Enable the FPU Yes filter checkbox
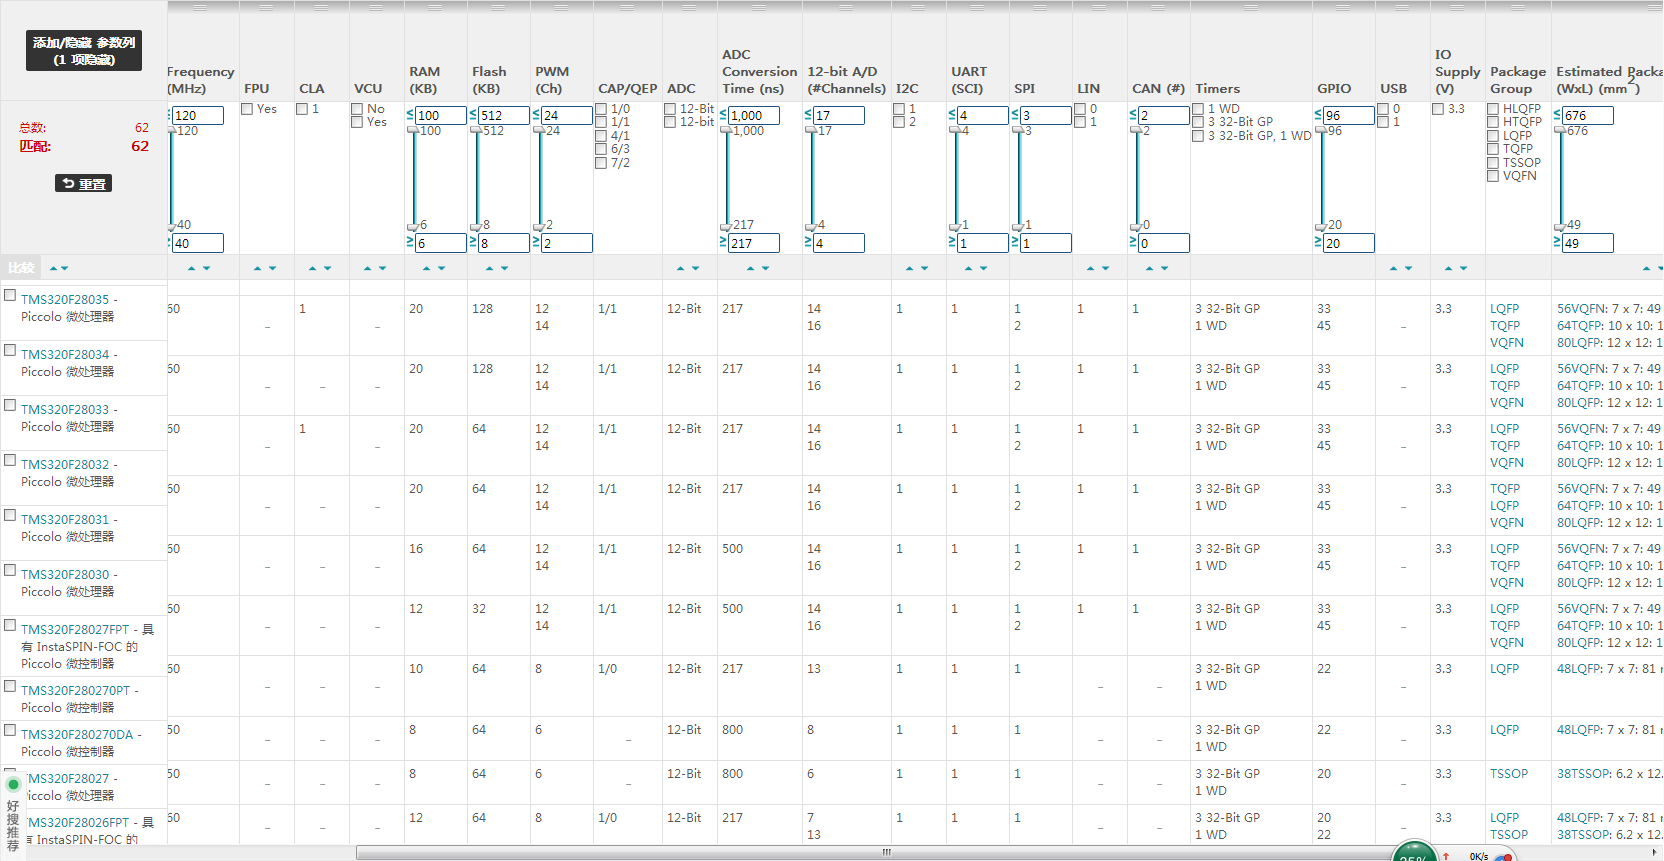This screenshot has width=1664, height=861. (x=247, y=109)
